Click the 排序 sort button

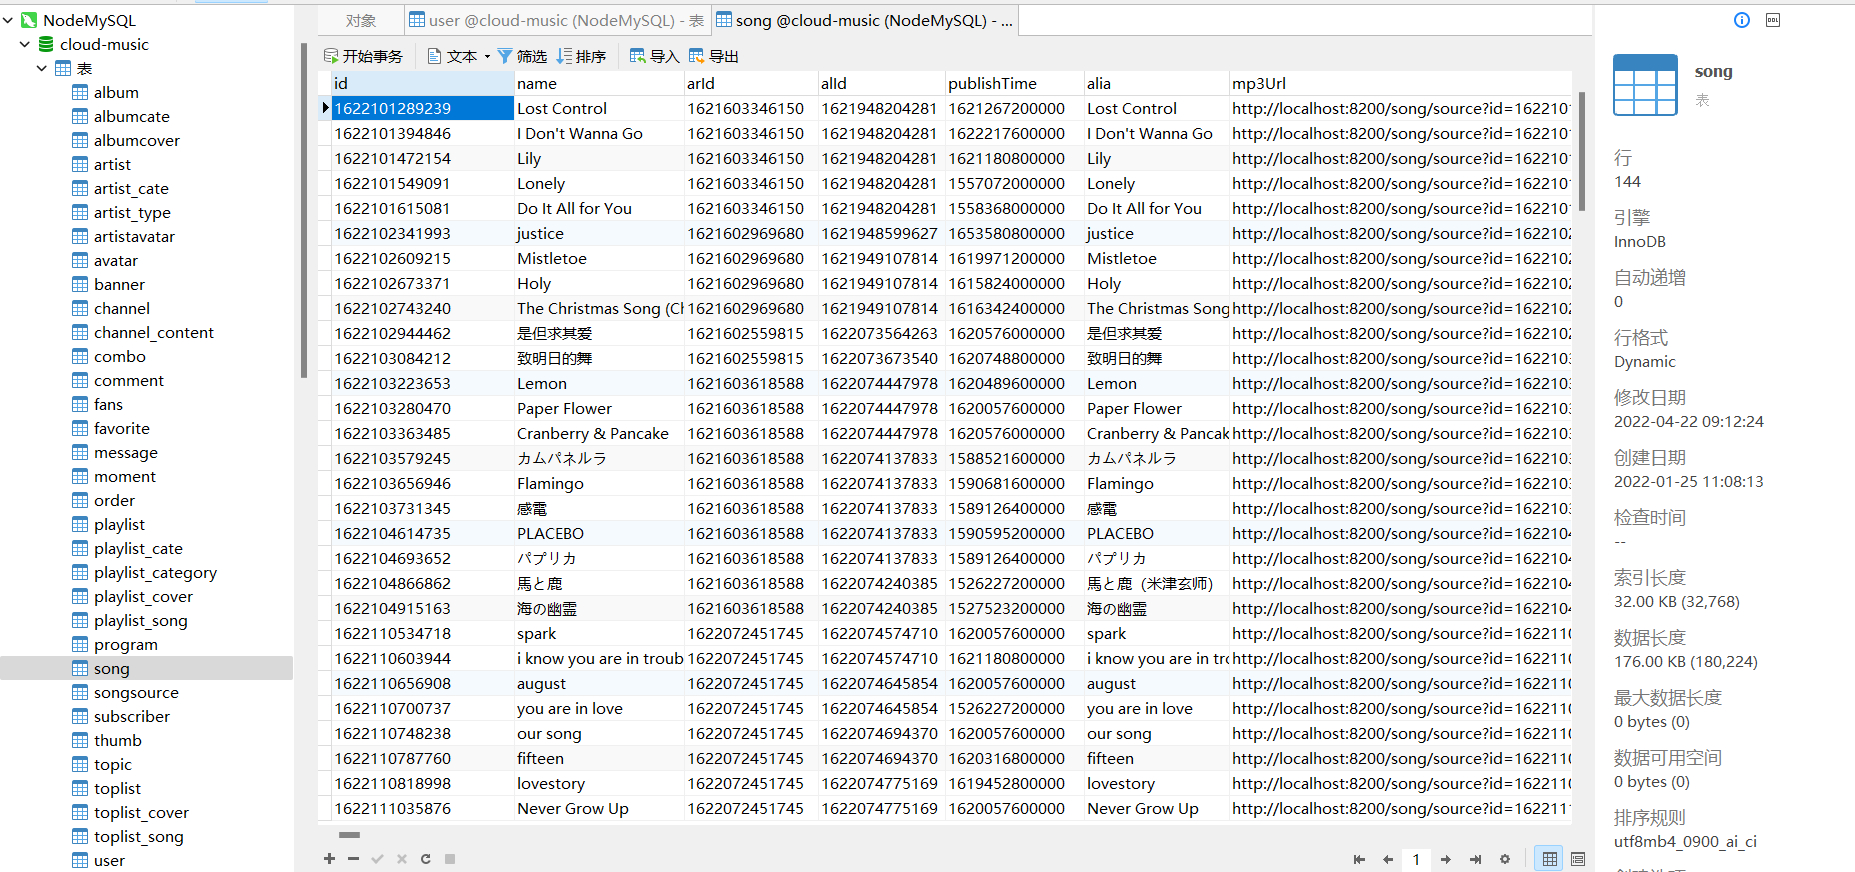581,56
